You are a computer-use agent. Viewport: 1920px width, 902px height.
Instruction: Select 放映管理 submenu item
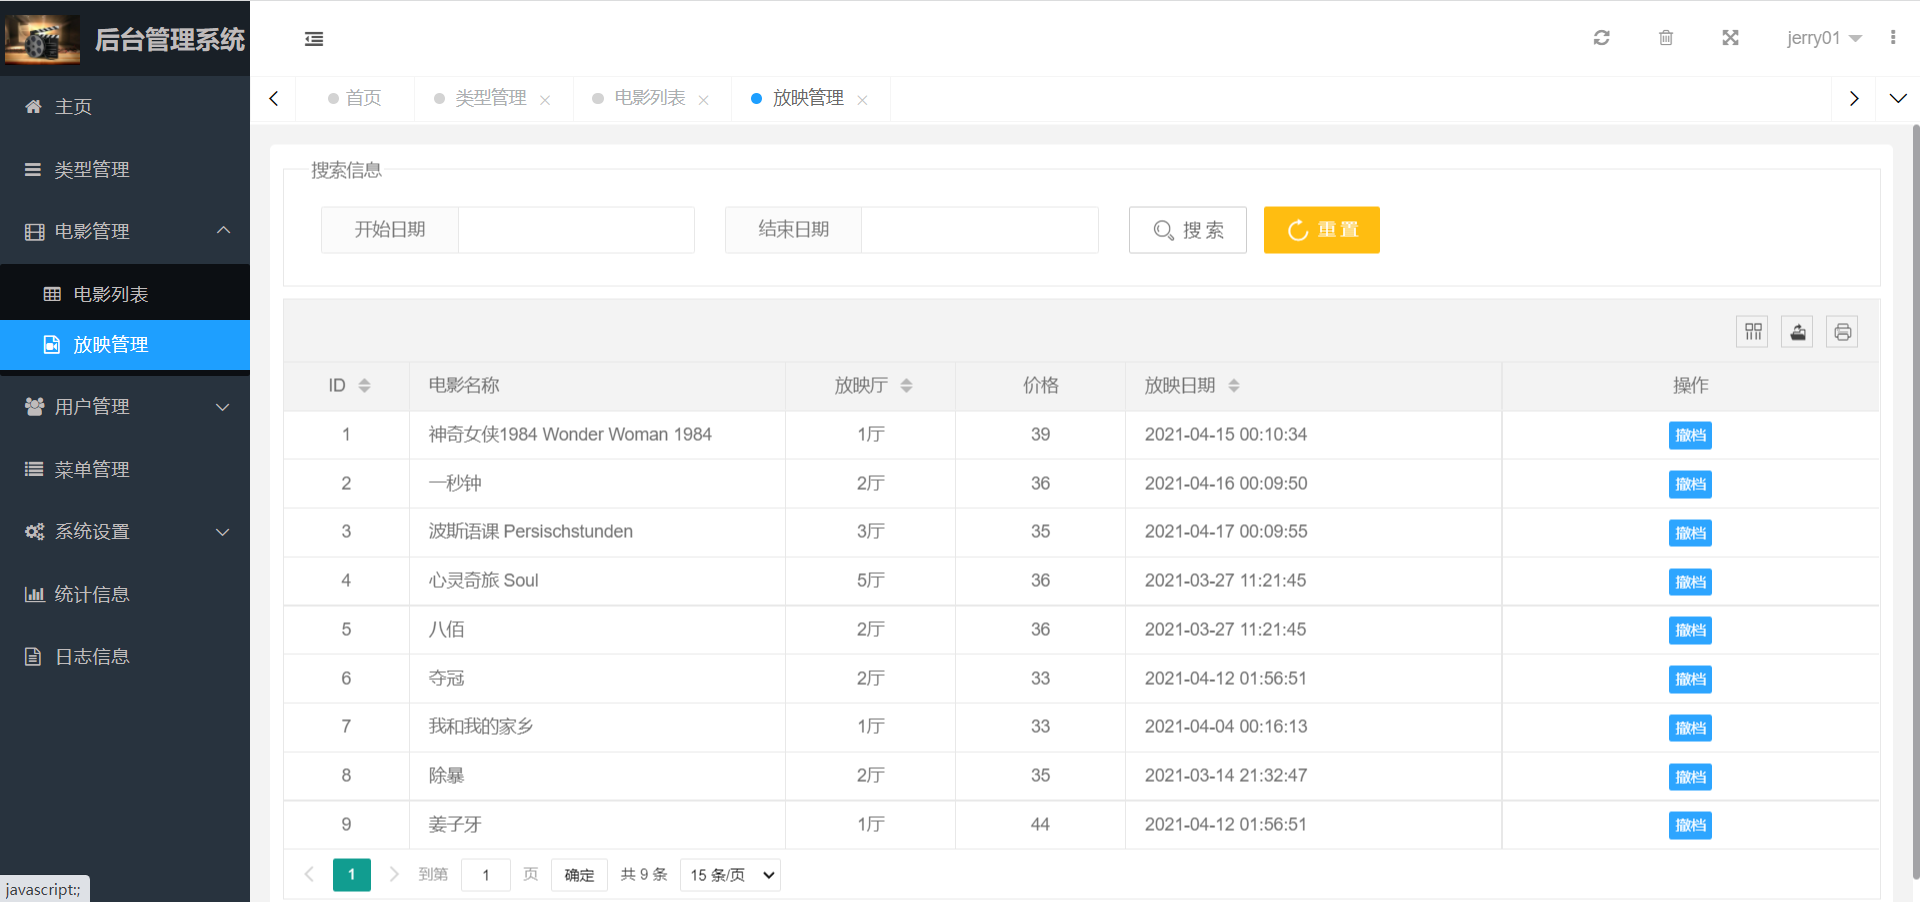pos(125,345)
